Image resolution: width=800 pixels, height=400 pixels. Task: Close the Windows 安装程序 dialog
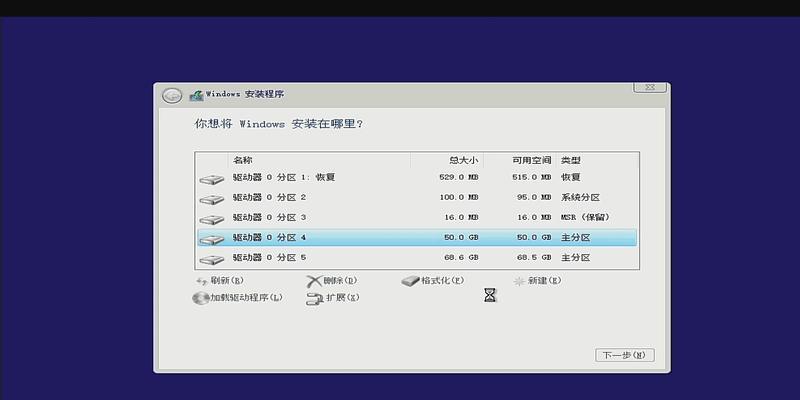[x=649, y=87]
